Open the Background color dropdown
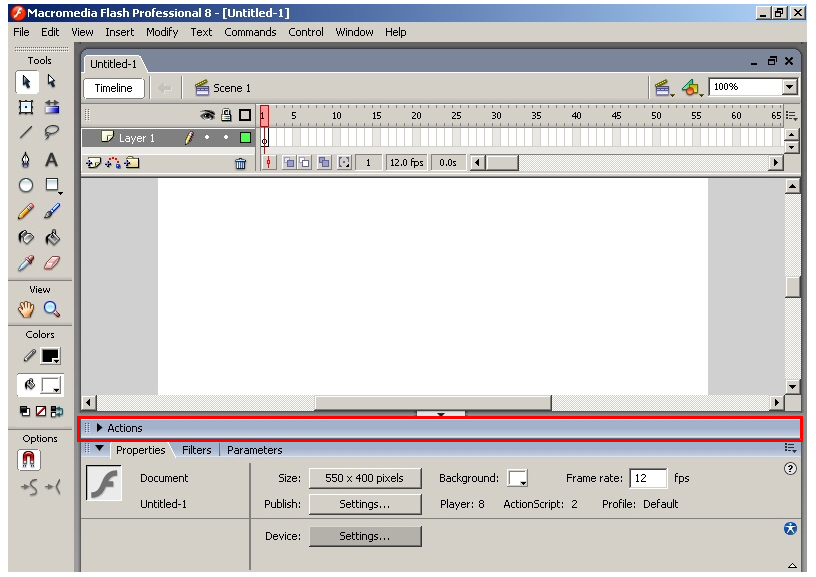This screenshot has width=816, height=577. (x=518, y=478)
